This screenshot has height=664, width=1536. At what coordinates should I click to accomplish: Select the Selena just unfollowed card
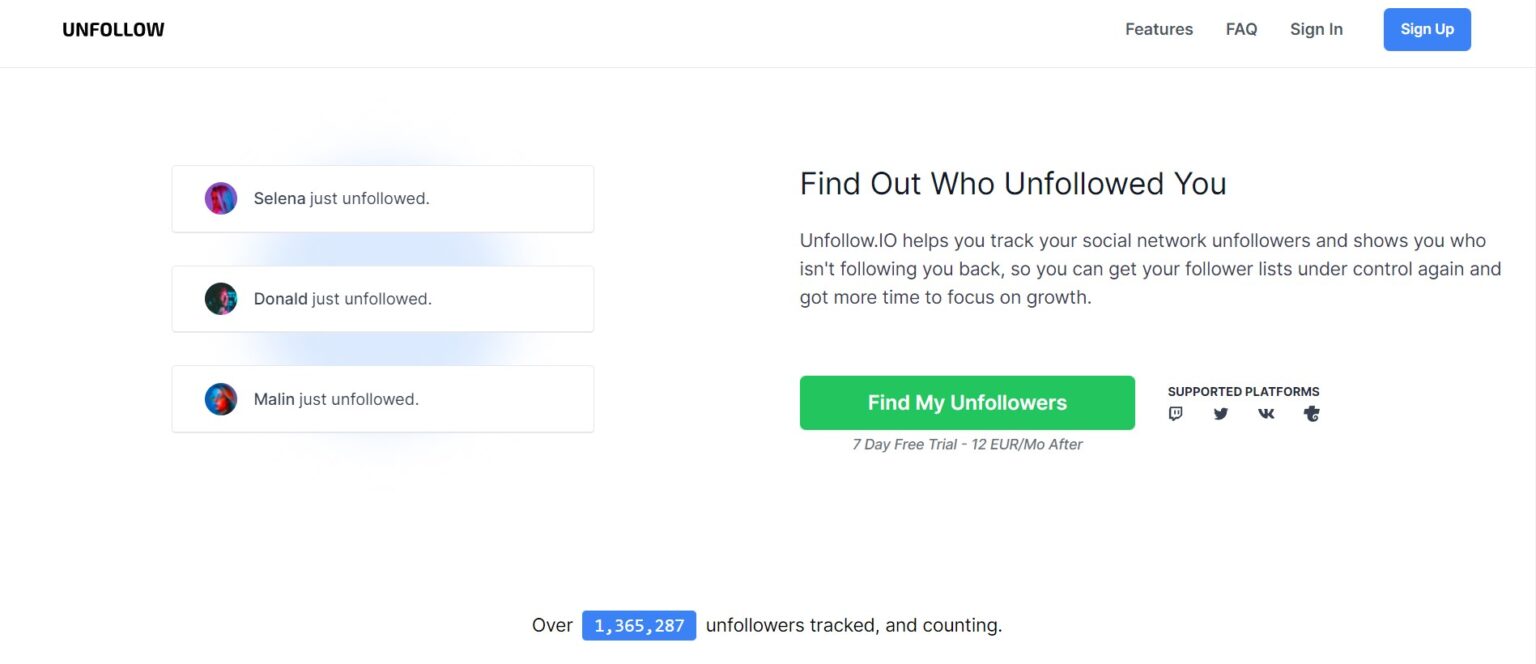pos(383,199)
